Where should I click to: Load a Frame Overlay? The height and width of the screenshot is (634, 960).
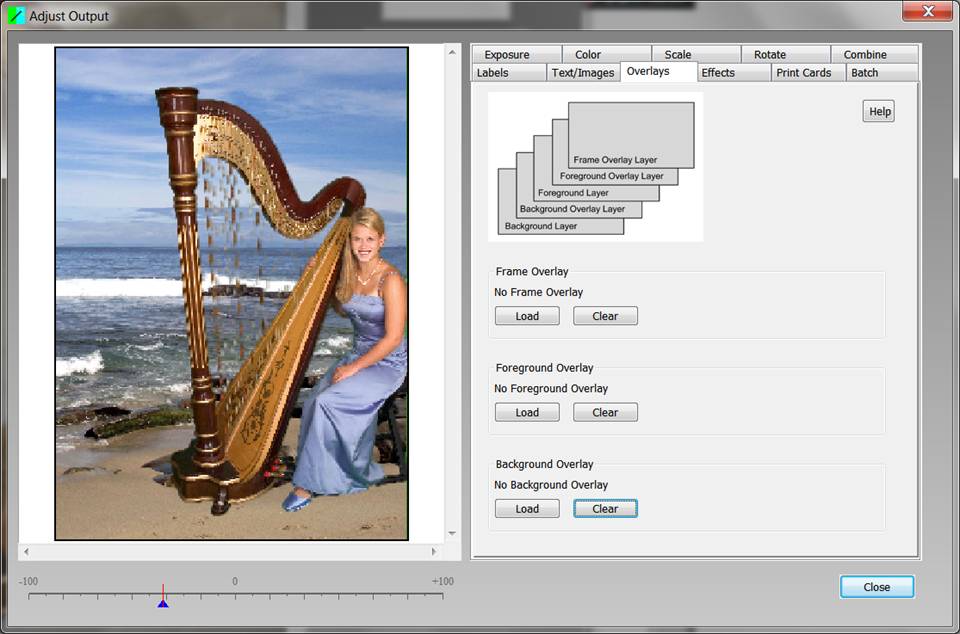click(527, 316)
